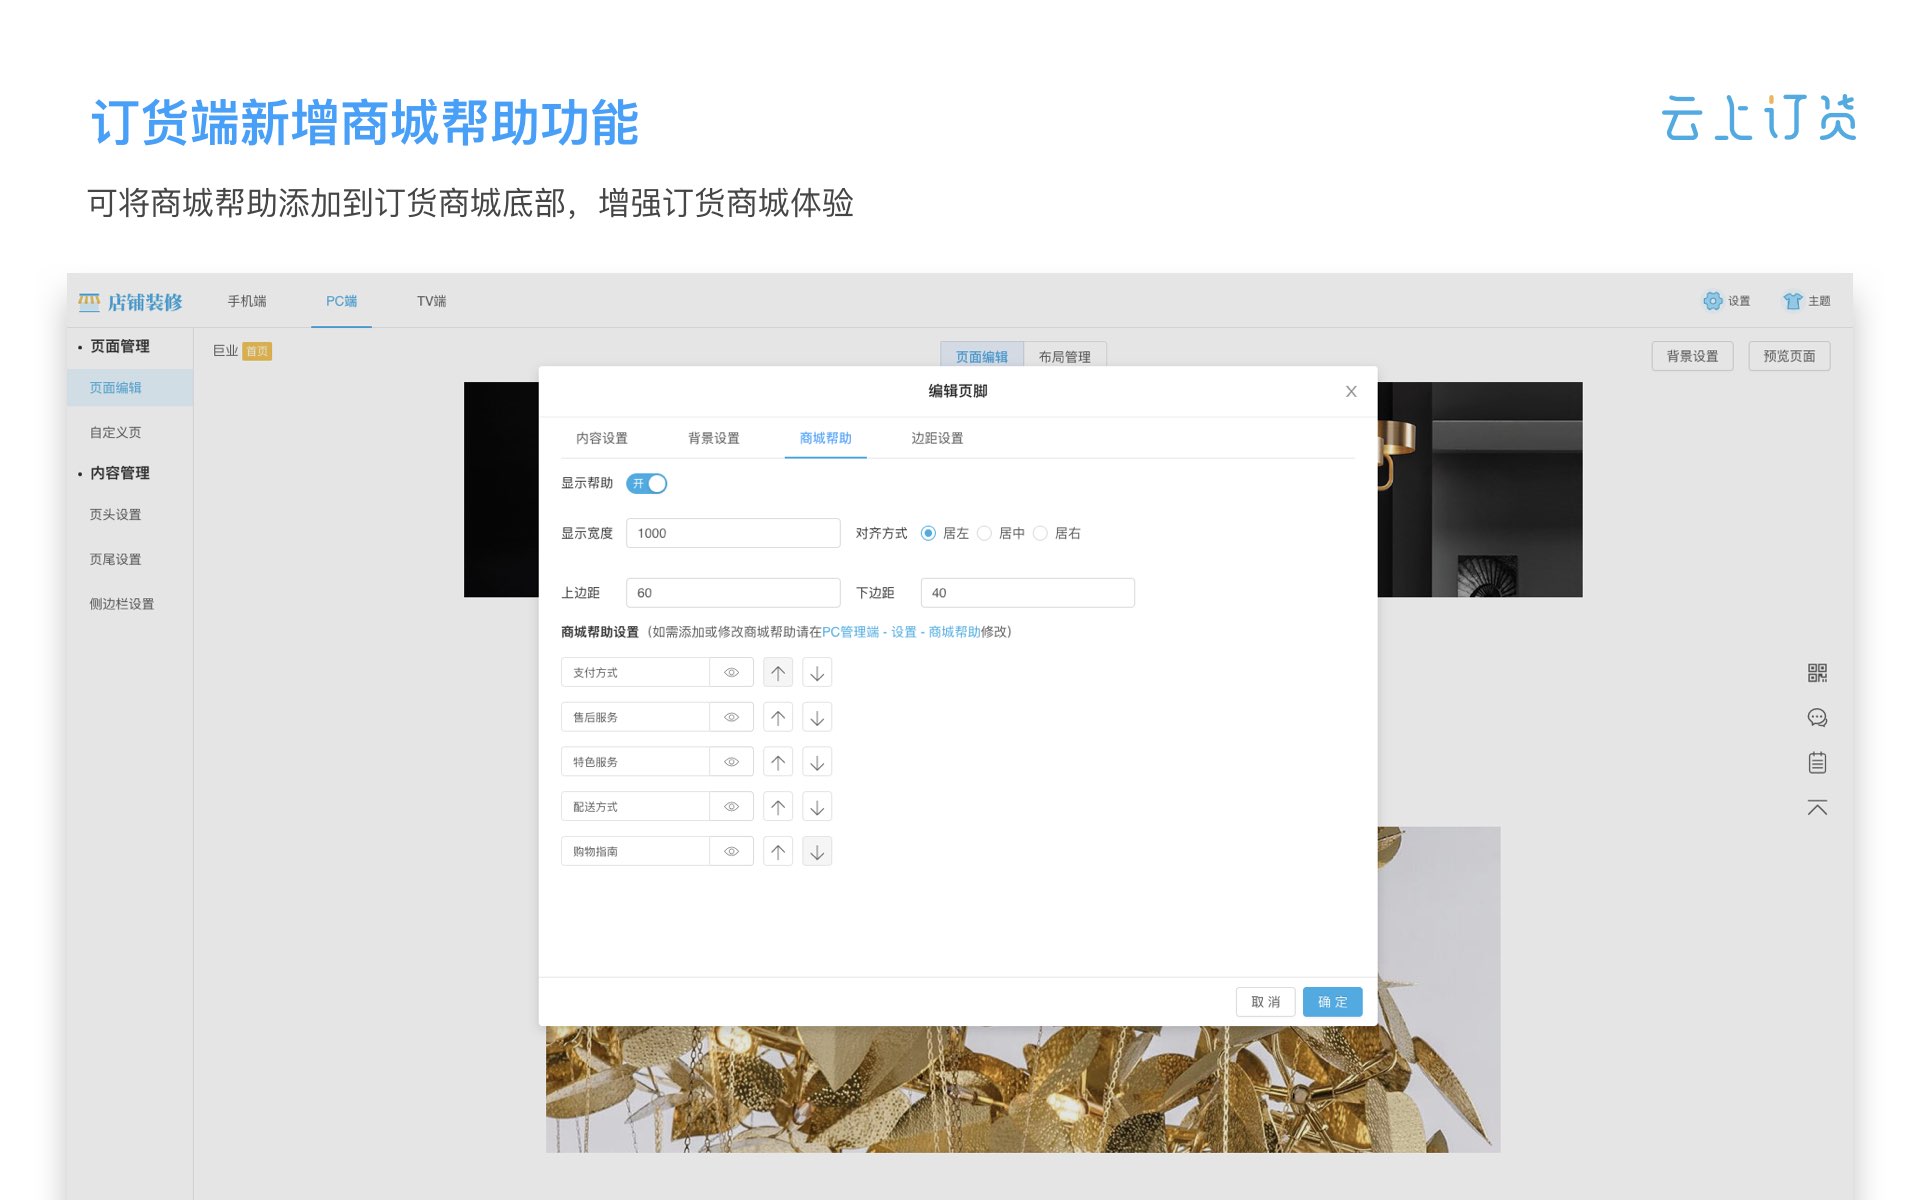Select PC端 tab
The width and height of the screenshot is (1920, 1200).
pyautogui.click(x=341, y=301)
